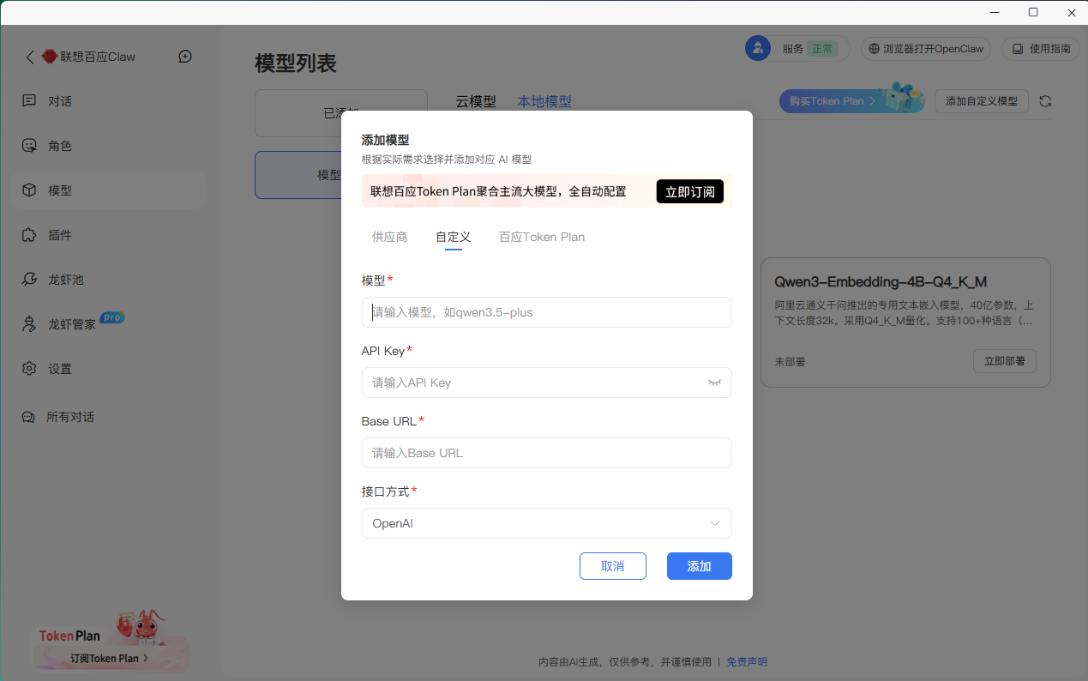Viewport: 1088px width, 681px height.
Task: Toggle API Key visibility eye icon
Action: (x=714, y=382)
